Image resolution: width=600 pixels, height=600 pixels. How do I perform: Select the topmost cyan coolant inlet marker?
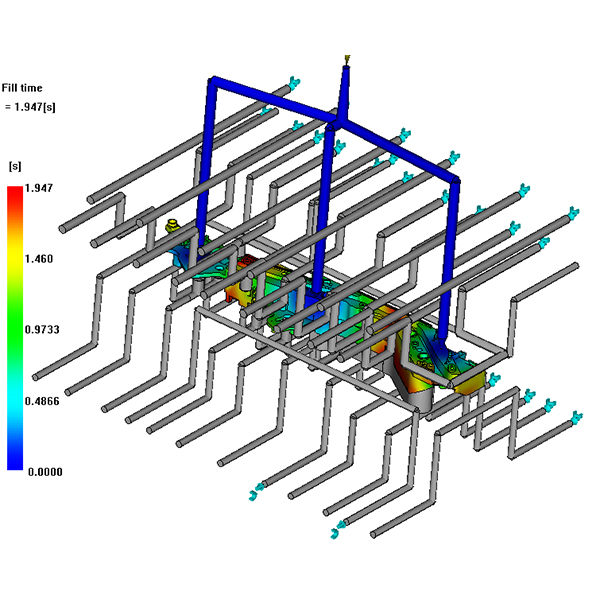point(294,82)
